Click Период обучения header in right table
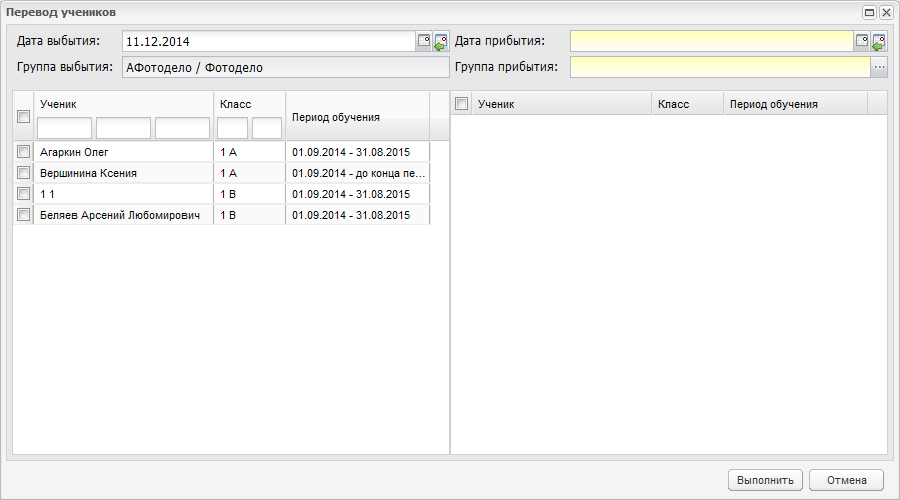 (796, 104)
